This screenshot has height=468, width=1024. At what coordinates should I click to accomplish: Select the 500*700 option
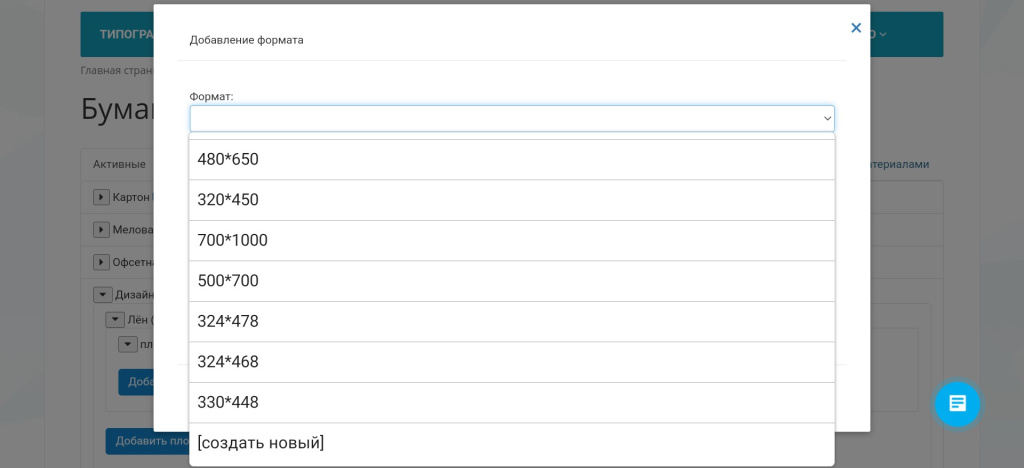[511, 281]
